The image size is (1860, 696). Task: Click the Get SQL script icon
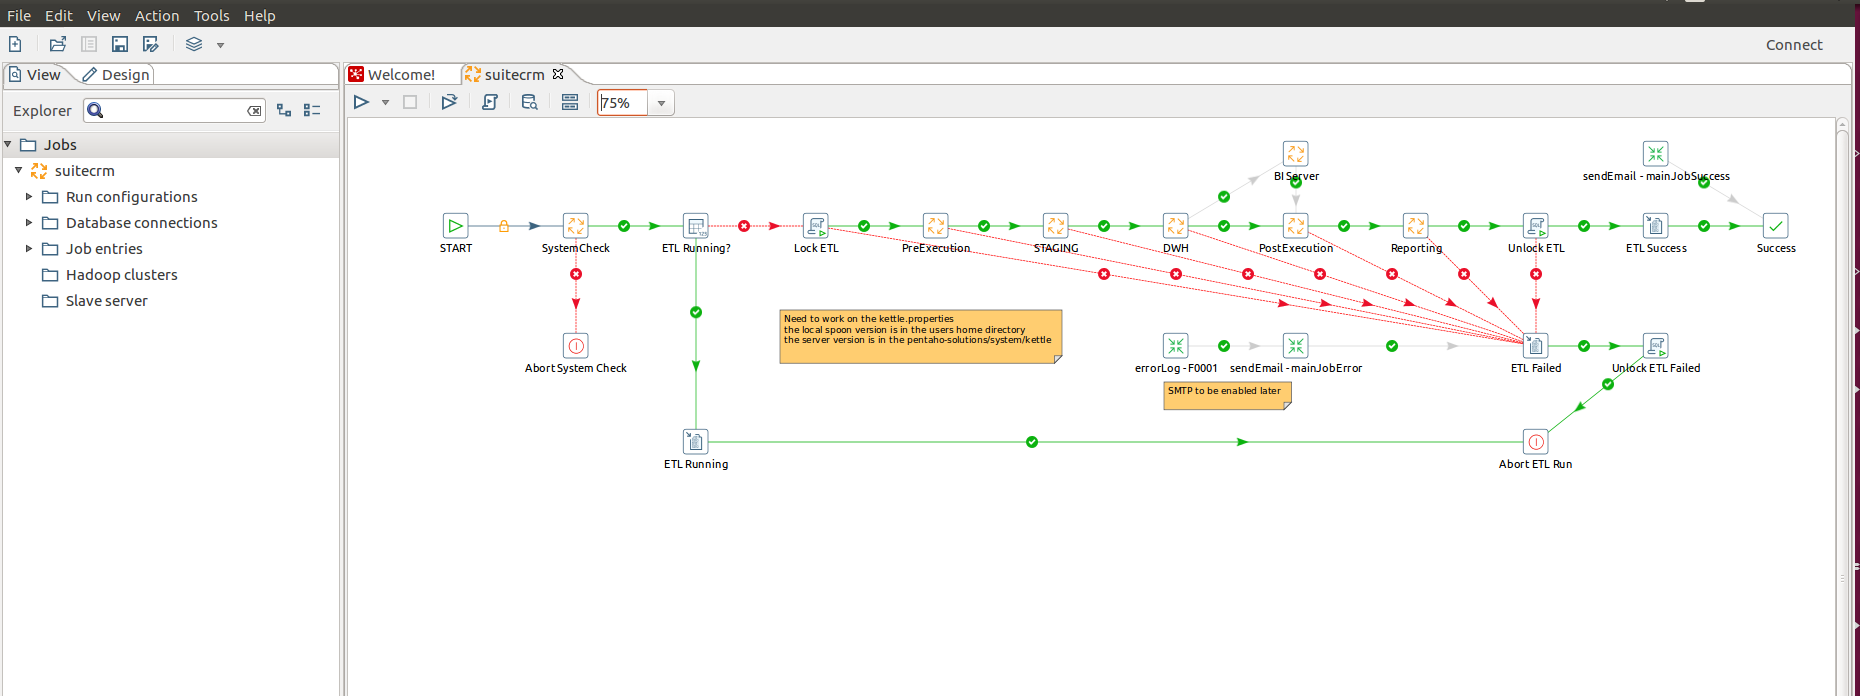point(490,102)
